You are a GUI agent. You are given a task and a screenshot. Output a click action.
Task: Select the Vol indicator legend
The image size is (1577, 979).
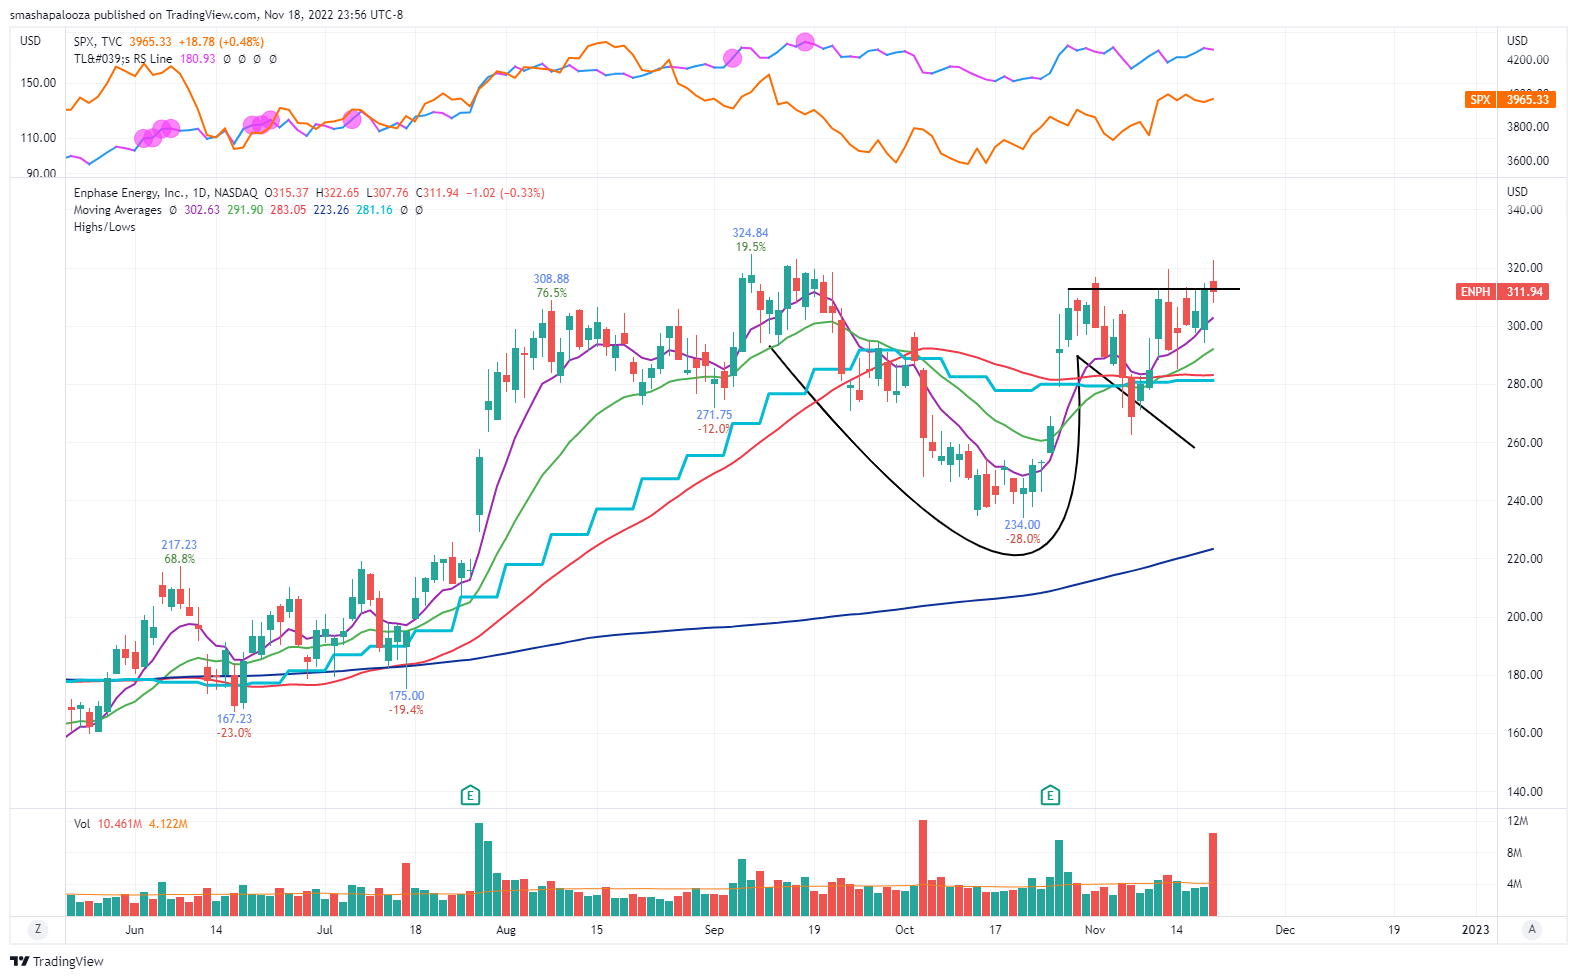pos(82,824)
